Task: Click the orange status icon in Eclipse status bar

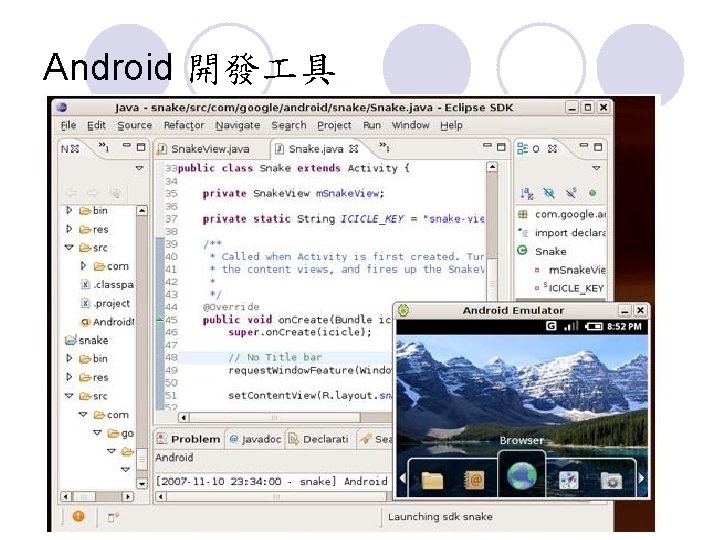Action: 79,516
